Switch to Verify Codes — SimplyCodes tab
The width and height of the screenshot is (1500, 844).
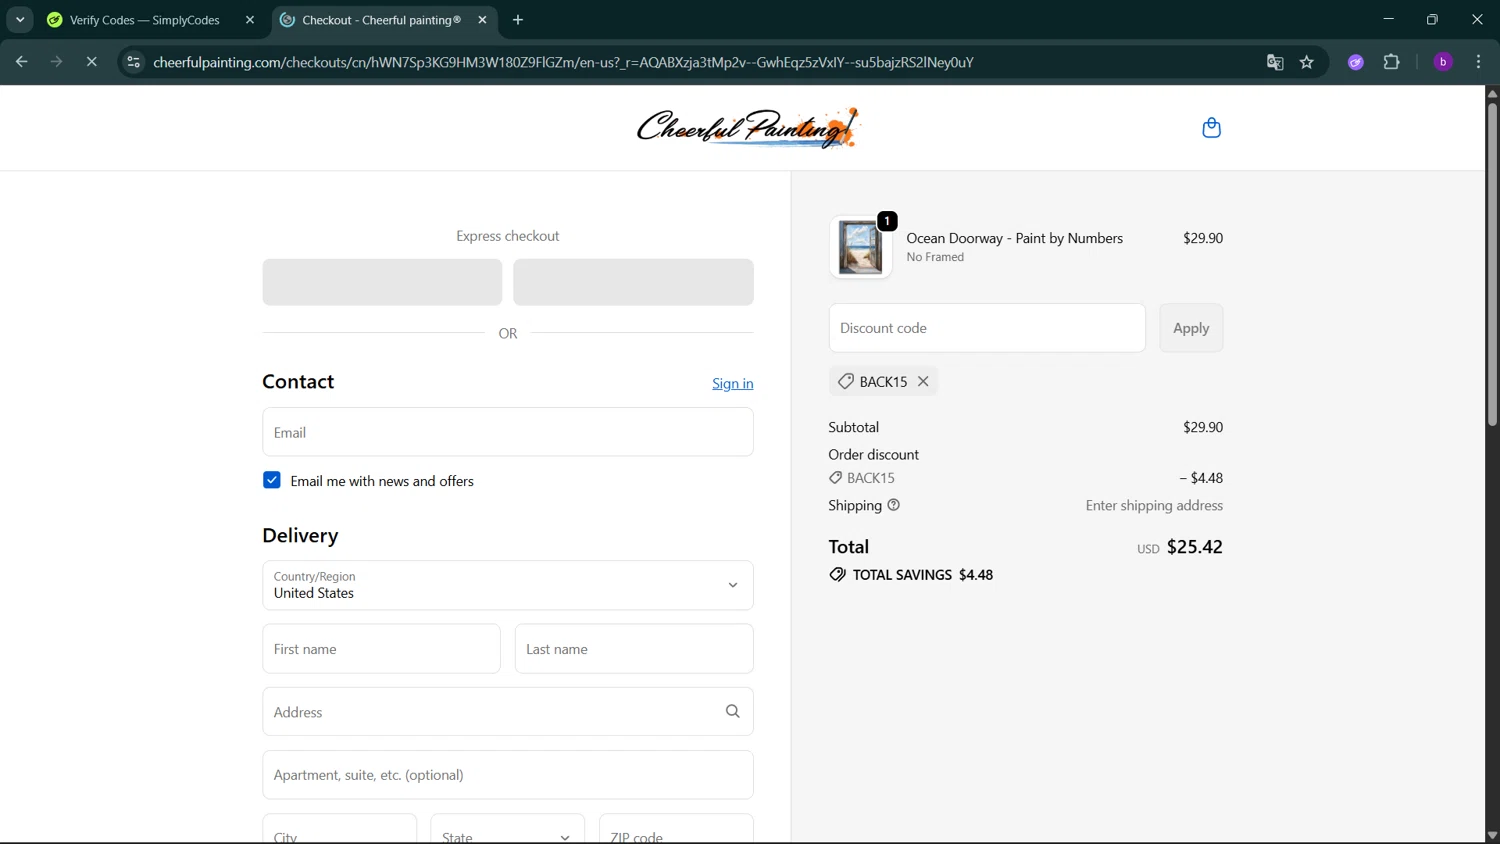(x=144, y=20)
